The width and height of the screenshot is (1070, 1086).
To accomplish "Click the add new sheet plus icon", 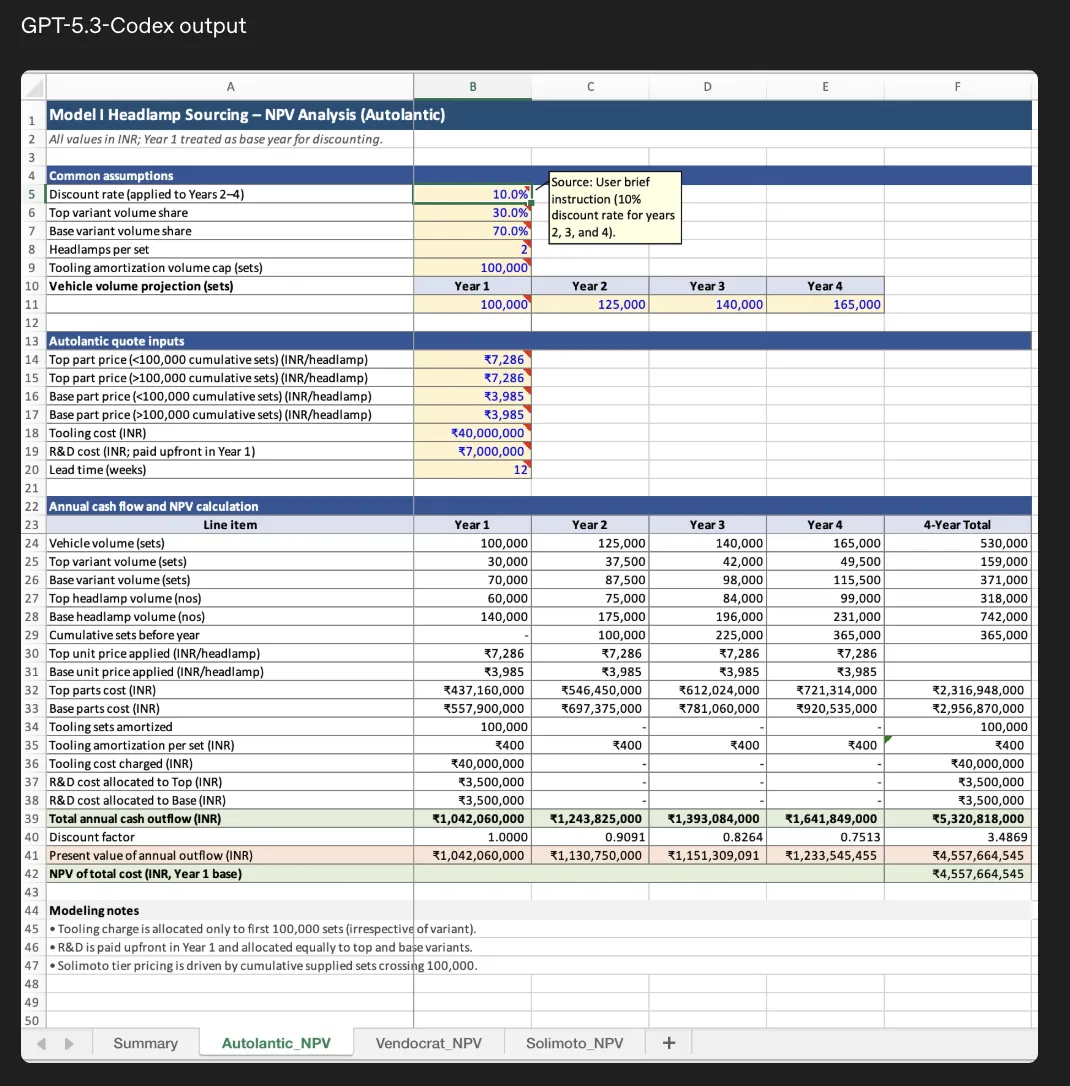I will click(669, 1043).
